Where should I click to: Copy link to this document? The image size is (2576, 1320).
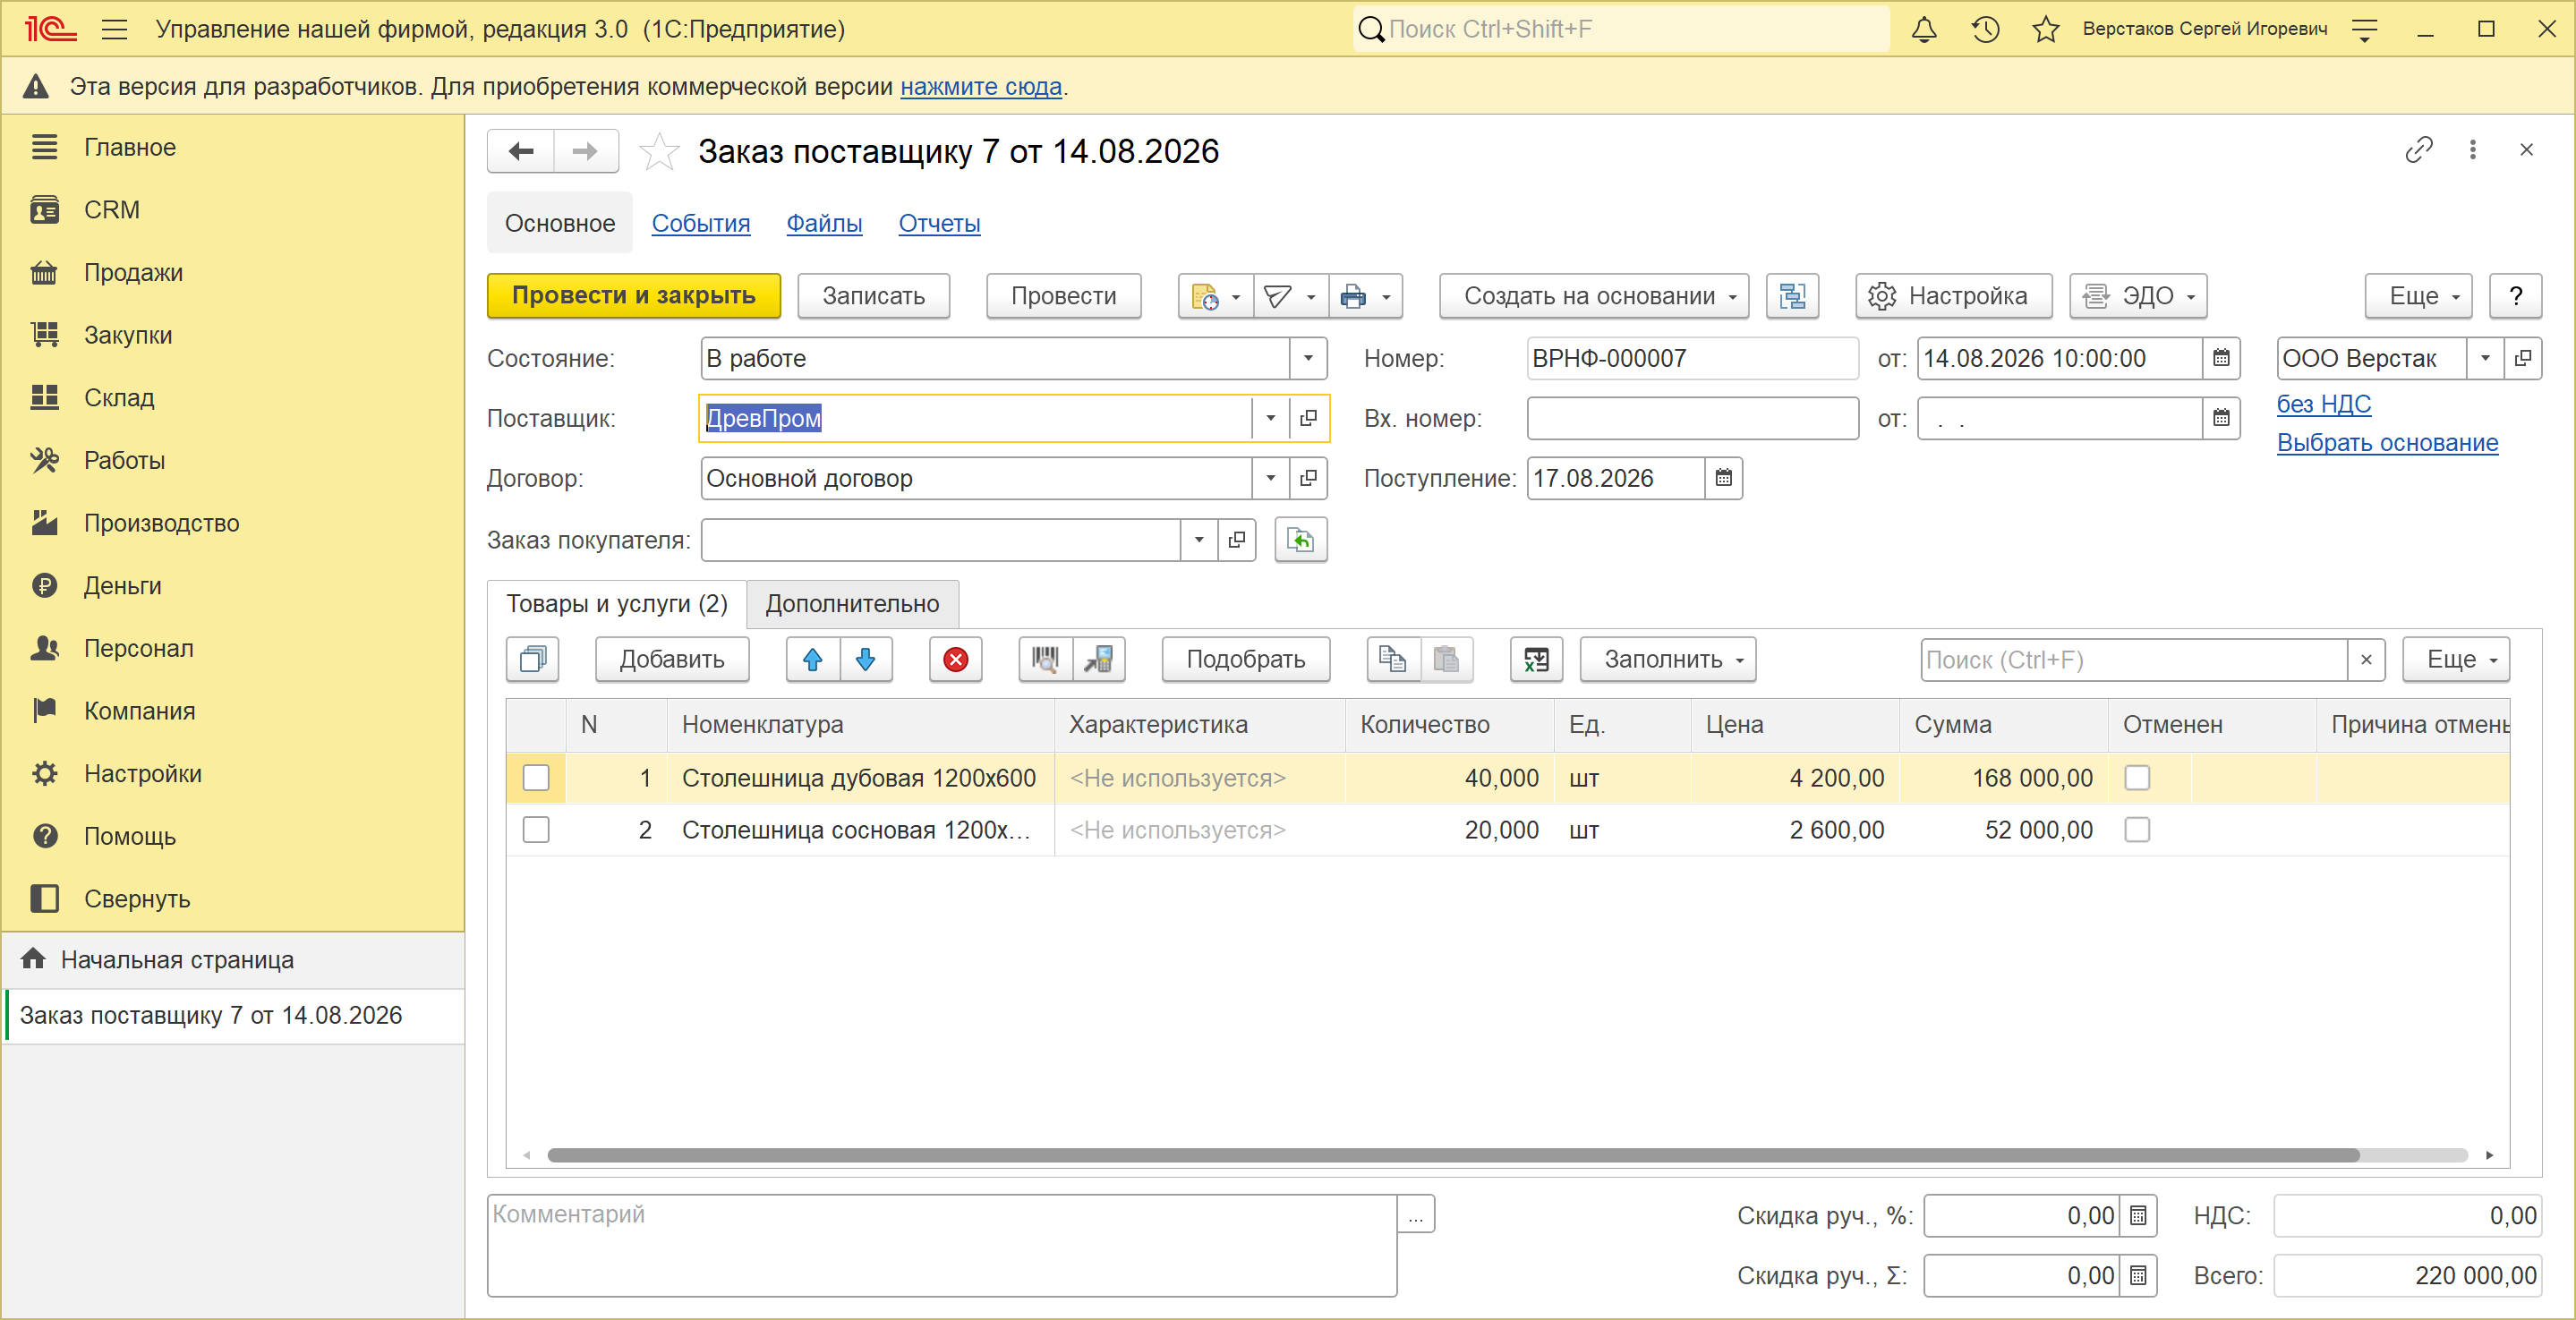coord(2418,150)
